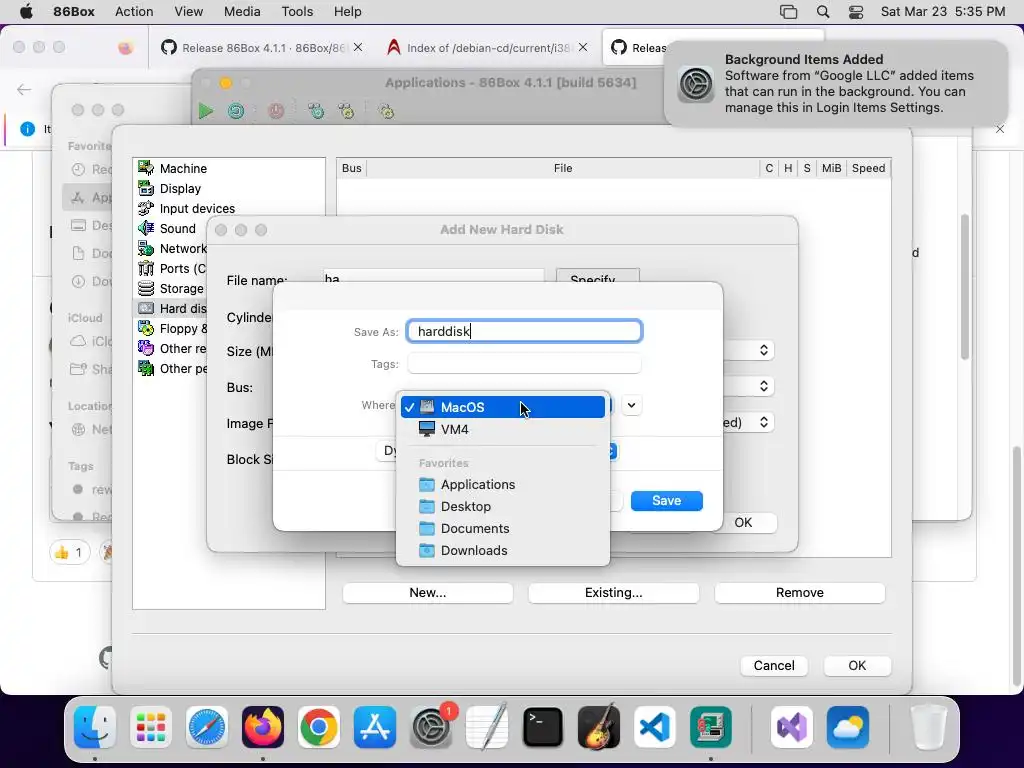
Task: Click the blue Save button
Action: click(x=667, y=501)
